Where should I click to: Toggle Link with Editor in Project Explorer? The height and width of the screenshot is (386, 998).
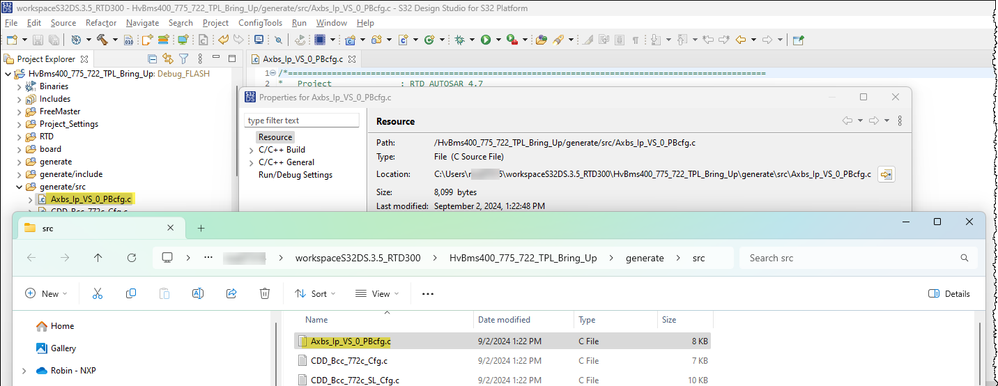coord(168,59)
